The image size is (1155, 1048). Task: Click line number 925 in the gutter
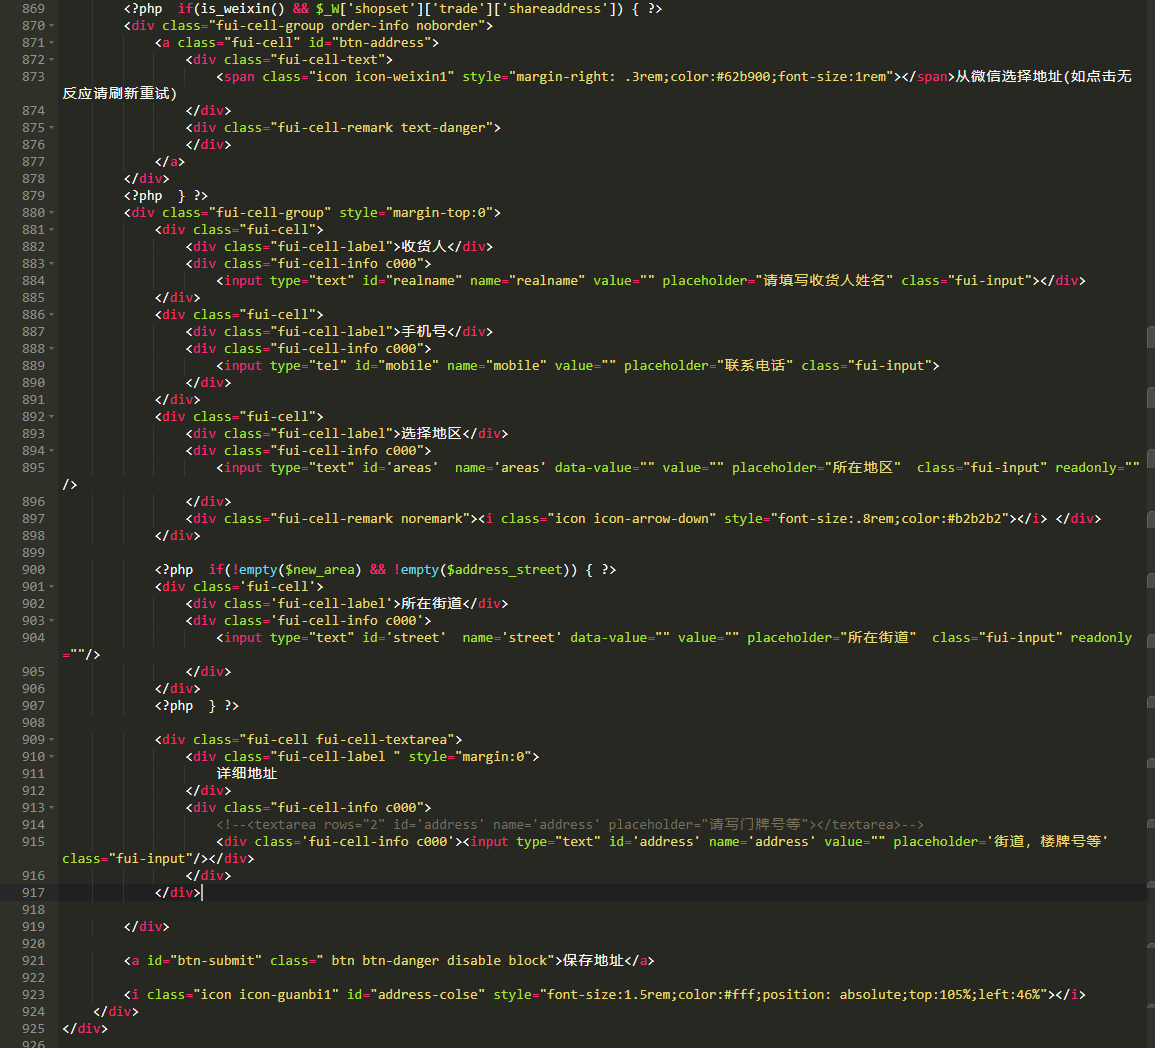(33, 1029)
